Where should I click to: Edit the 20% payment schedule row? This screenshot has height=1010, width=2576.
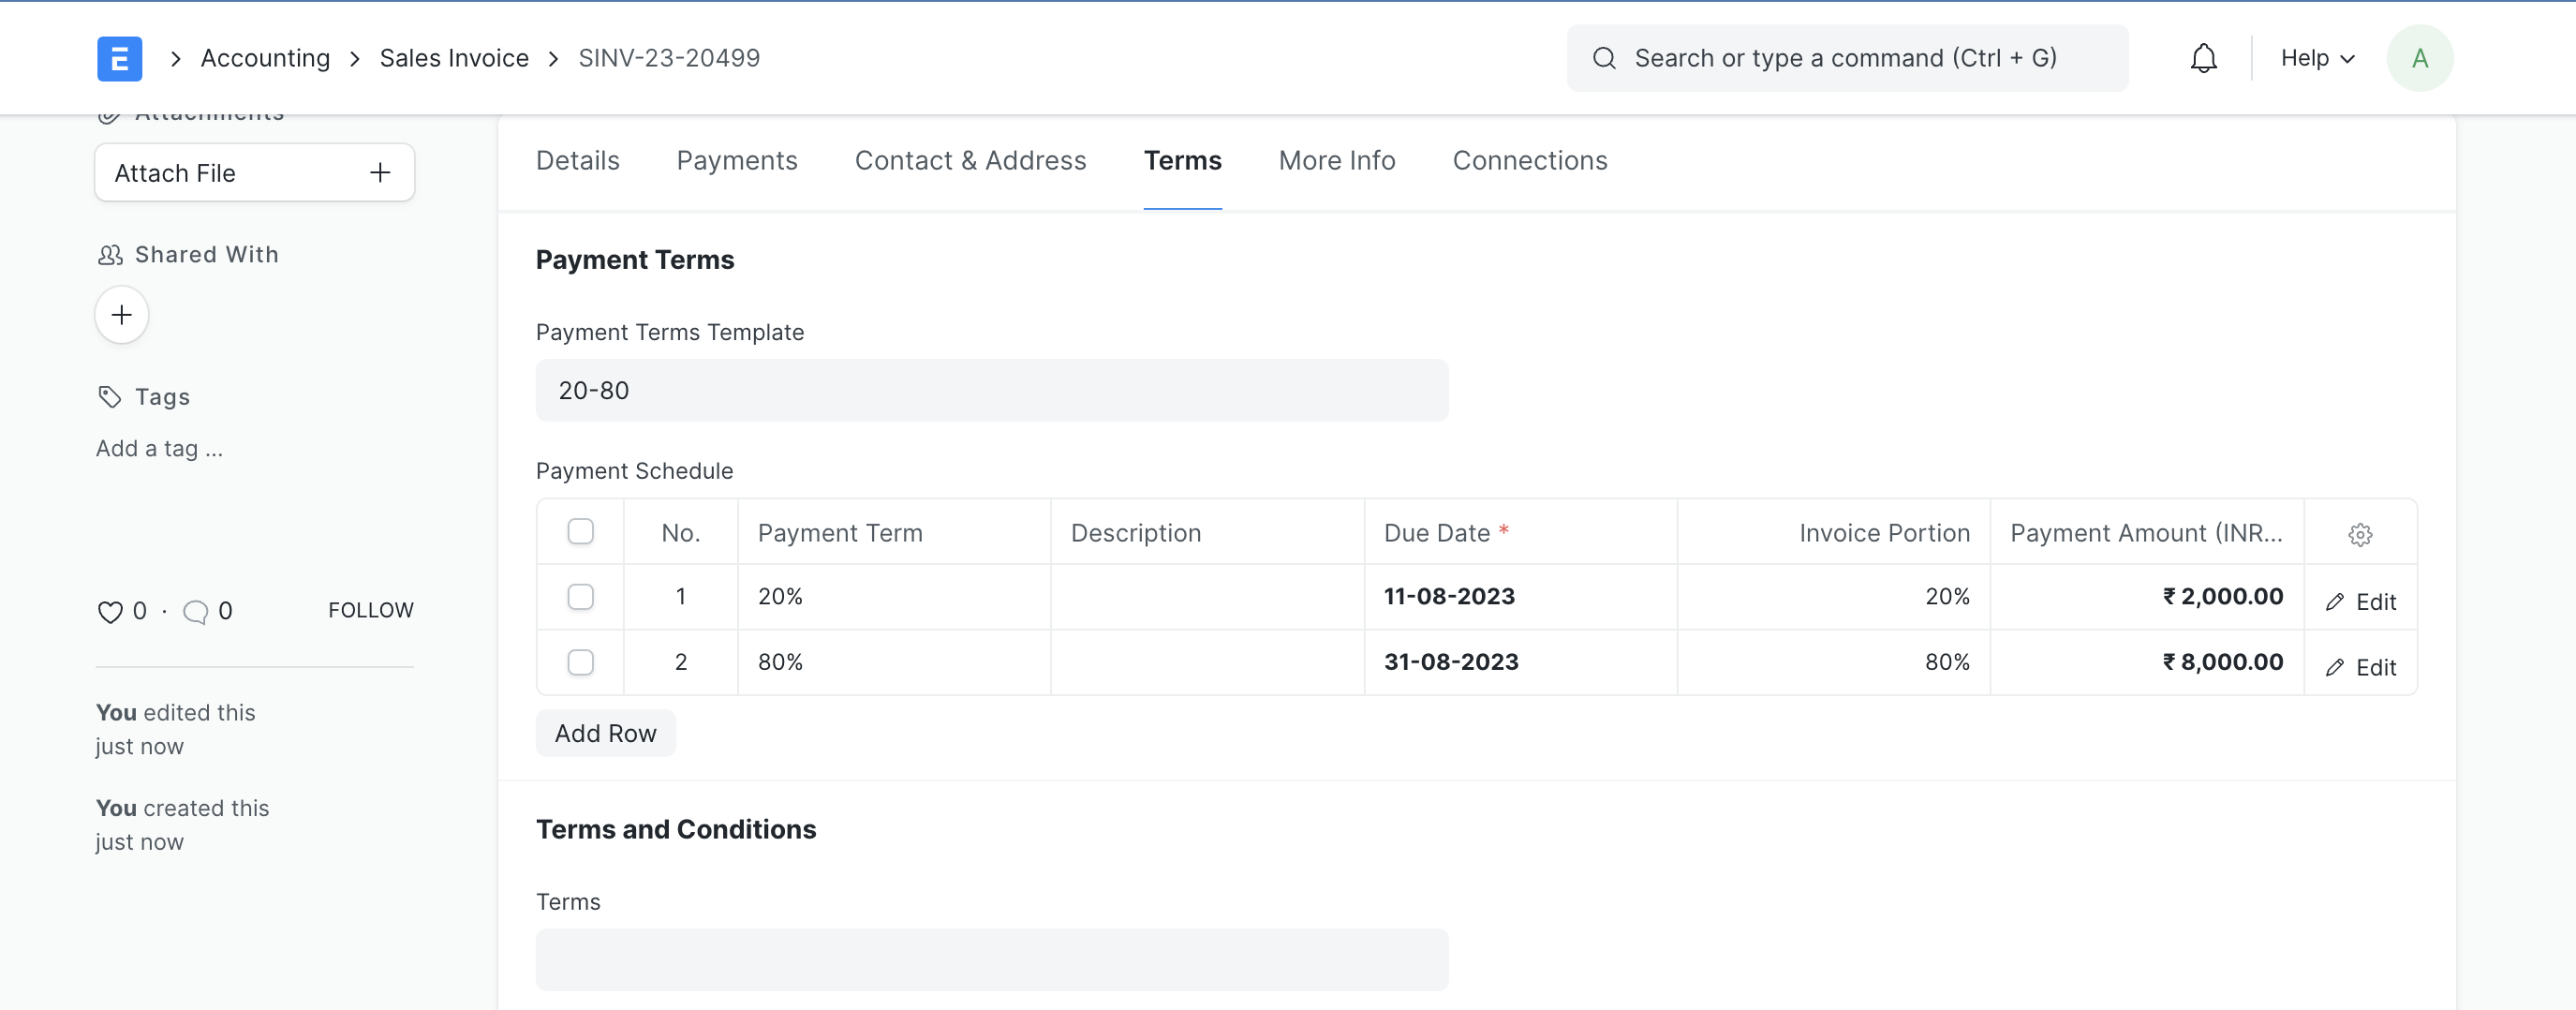coord(2361,601)
